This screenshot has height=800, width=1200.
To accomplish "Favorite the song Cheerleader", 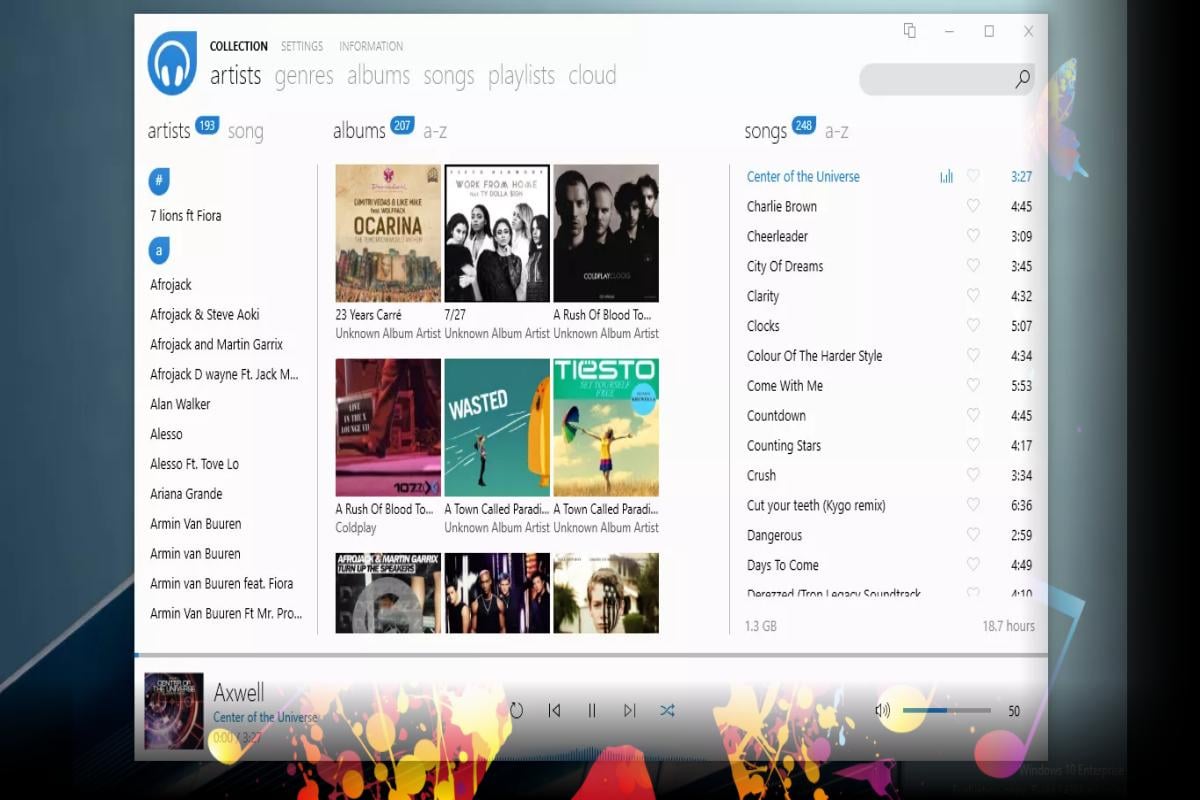I will click(x=973, y=236).
